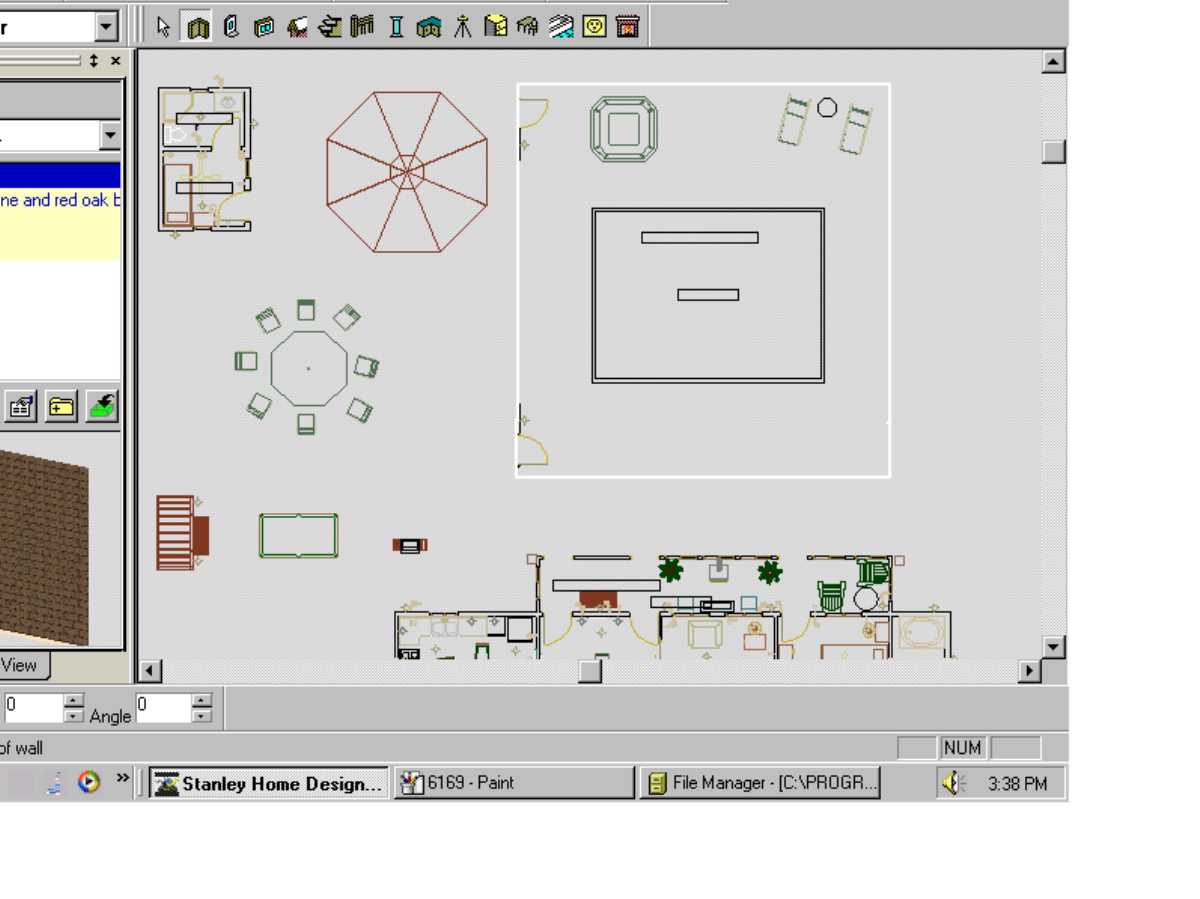Expand the quick launch chevron
Screen dimensions: 1200x899
pos(122,777)
